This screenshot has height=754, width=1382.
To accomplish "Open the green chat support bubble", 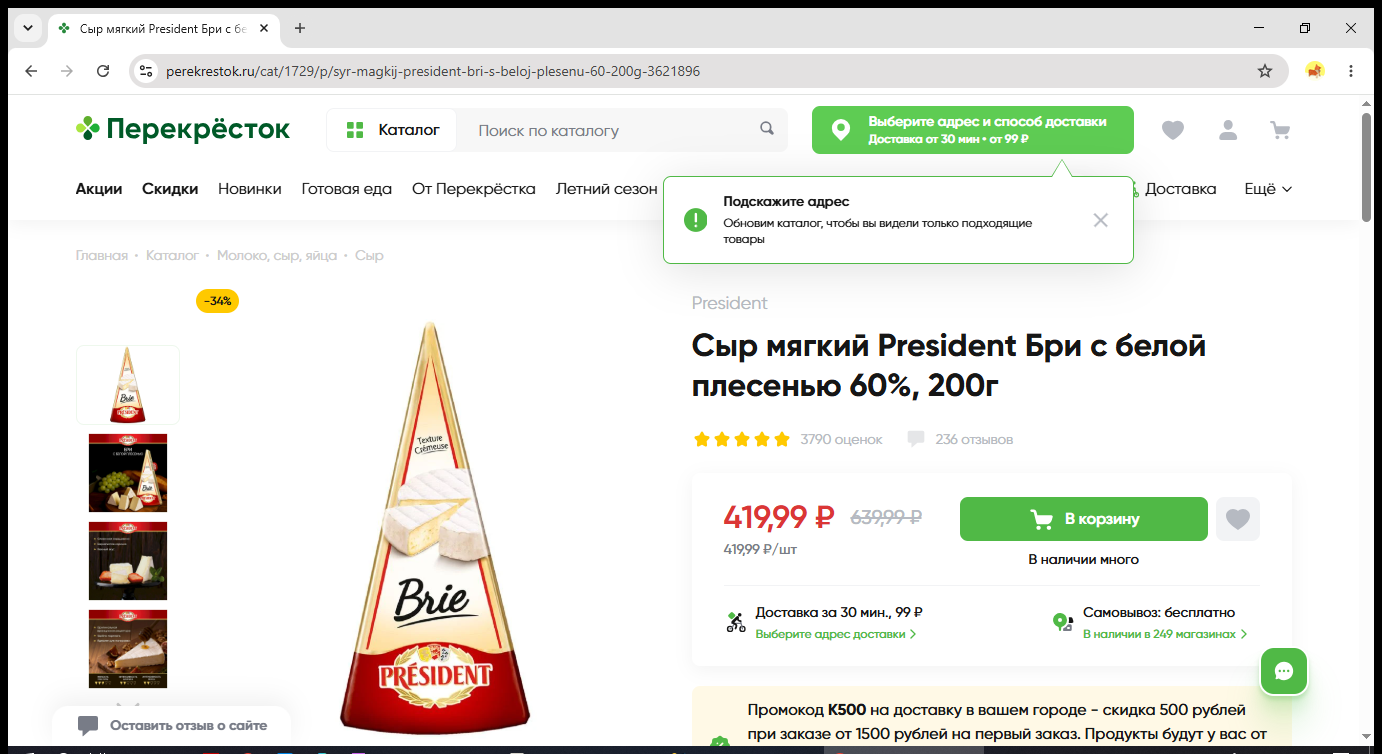I will [1284, 671].
